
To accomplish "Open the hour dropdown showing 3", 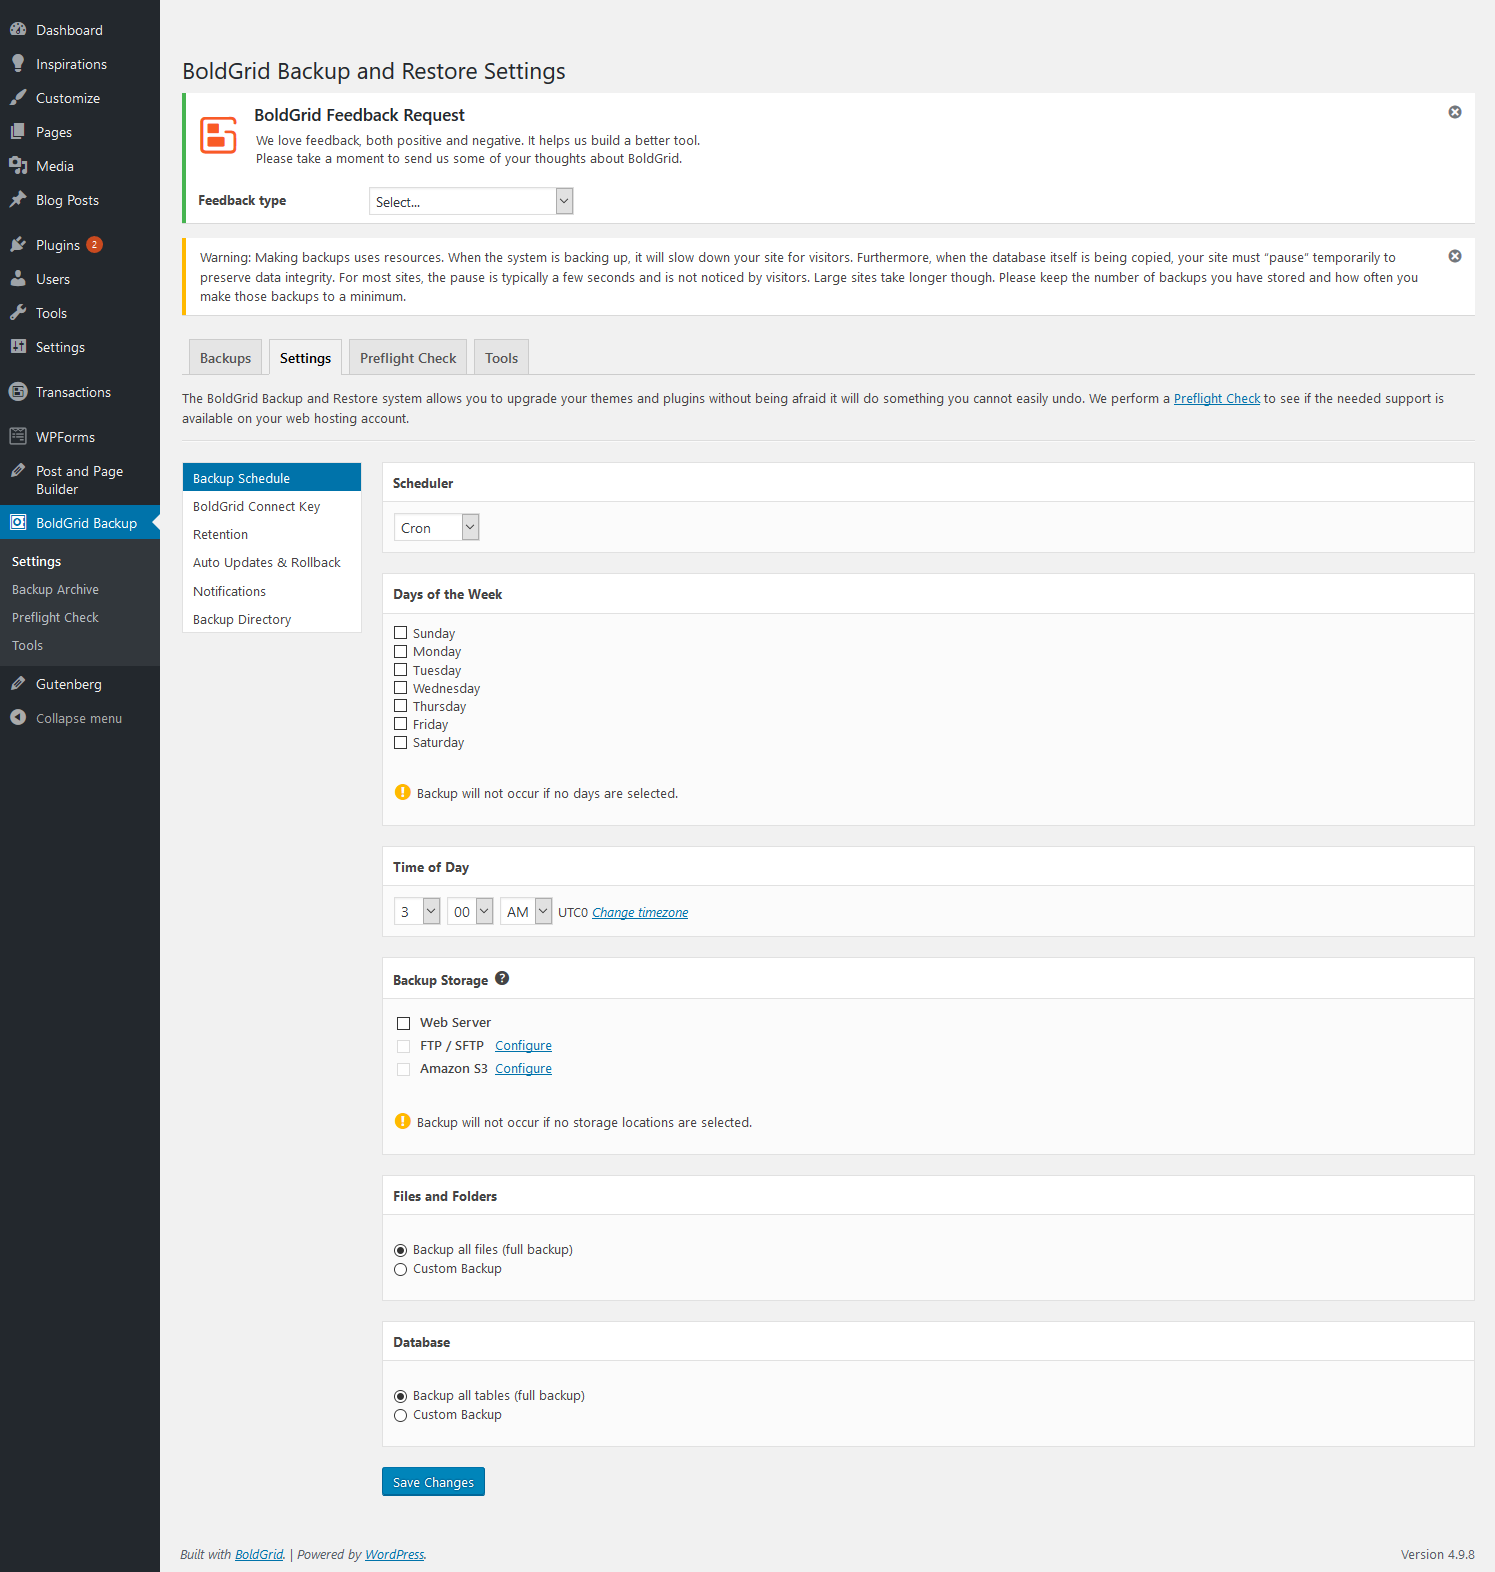I will (x=417, y=911).
